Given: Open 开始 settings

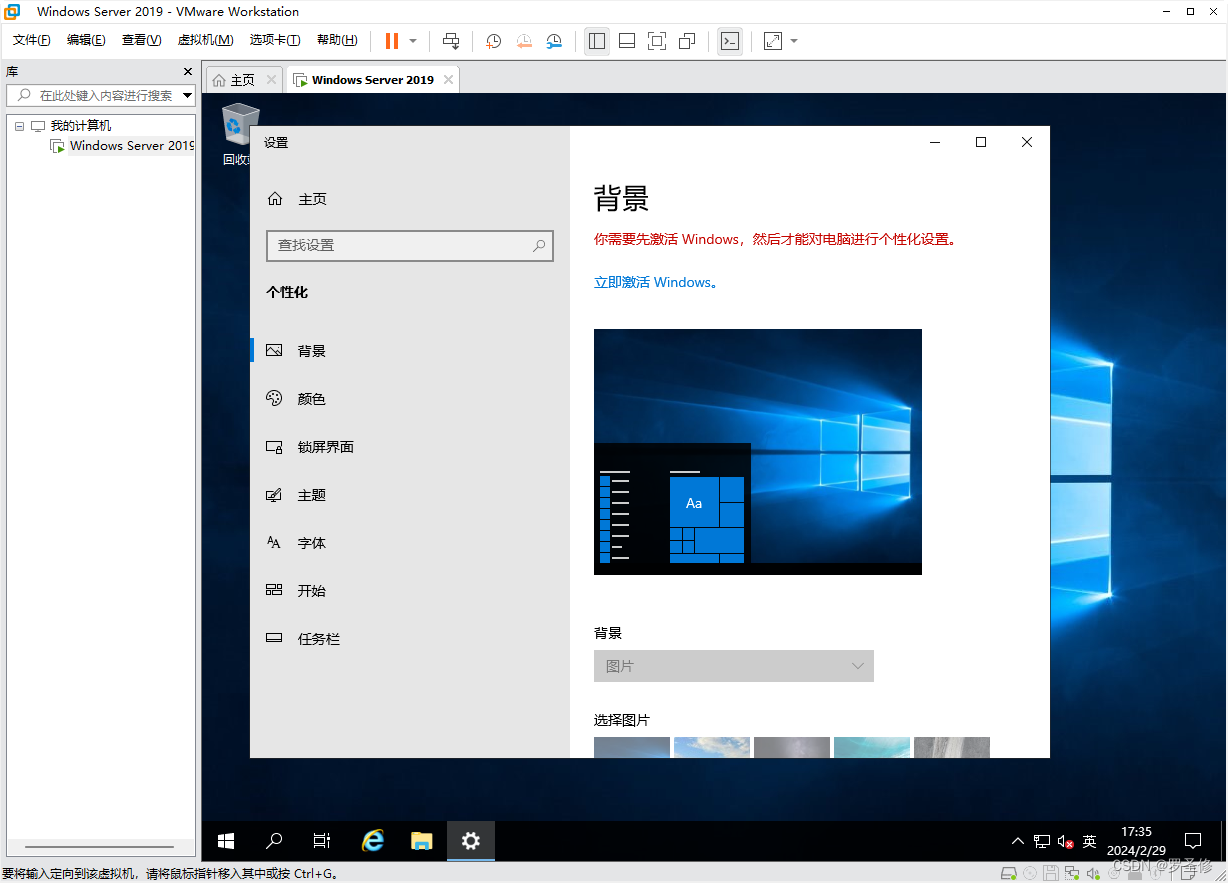Looking at the screenshot, I should [x=410, y=591].
